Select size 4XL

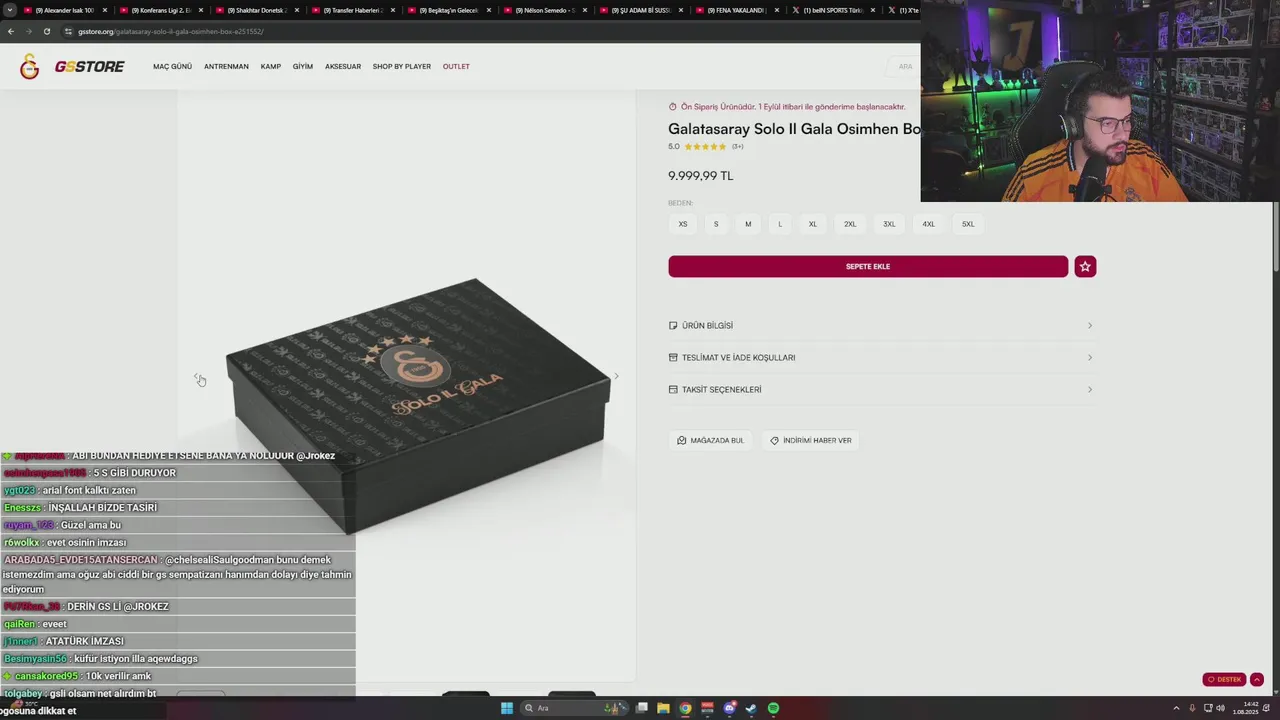pos(928,224)
